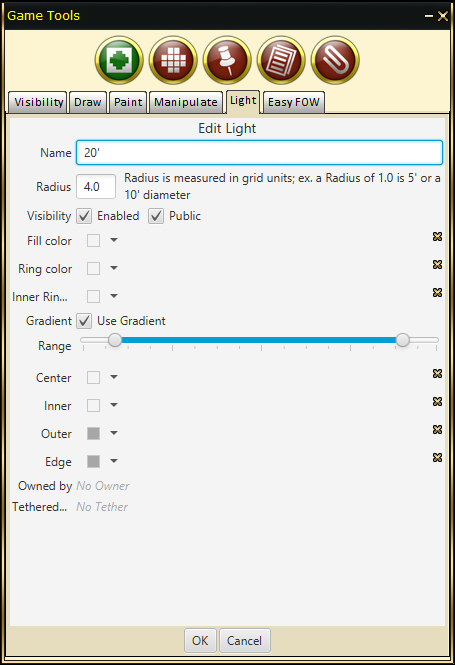Expand the Fill color dropdown arrow
Screen dimensions: 455x665
tap(114, 240)
